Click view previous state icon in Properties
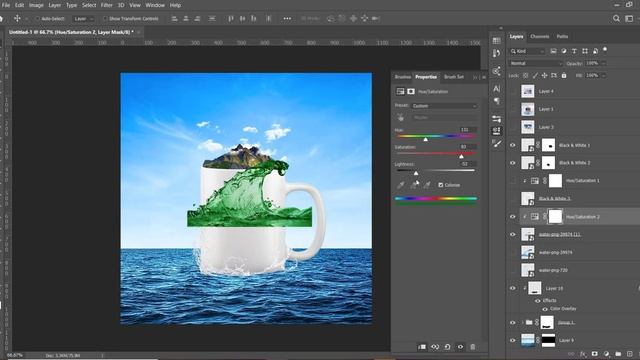Image resolution: width=640 pixels, height=360 pixels. pos(435,347)
